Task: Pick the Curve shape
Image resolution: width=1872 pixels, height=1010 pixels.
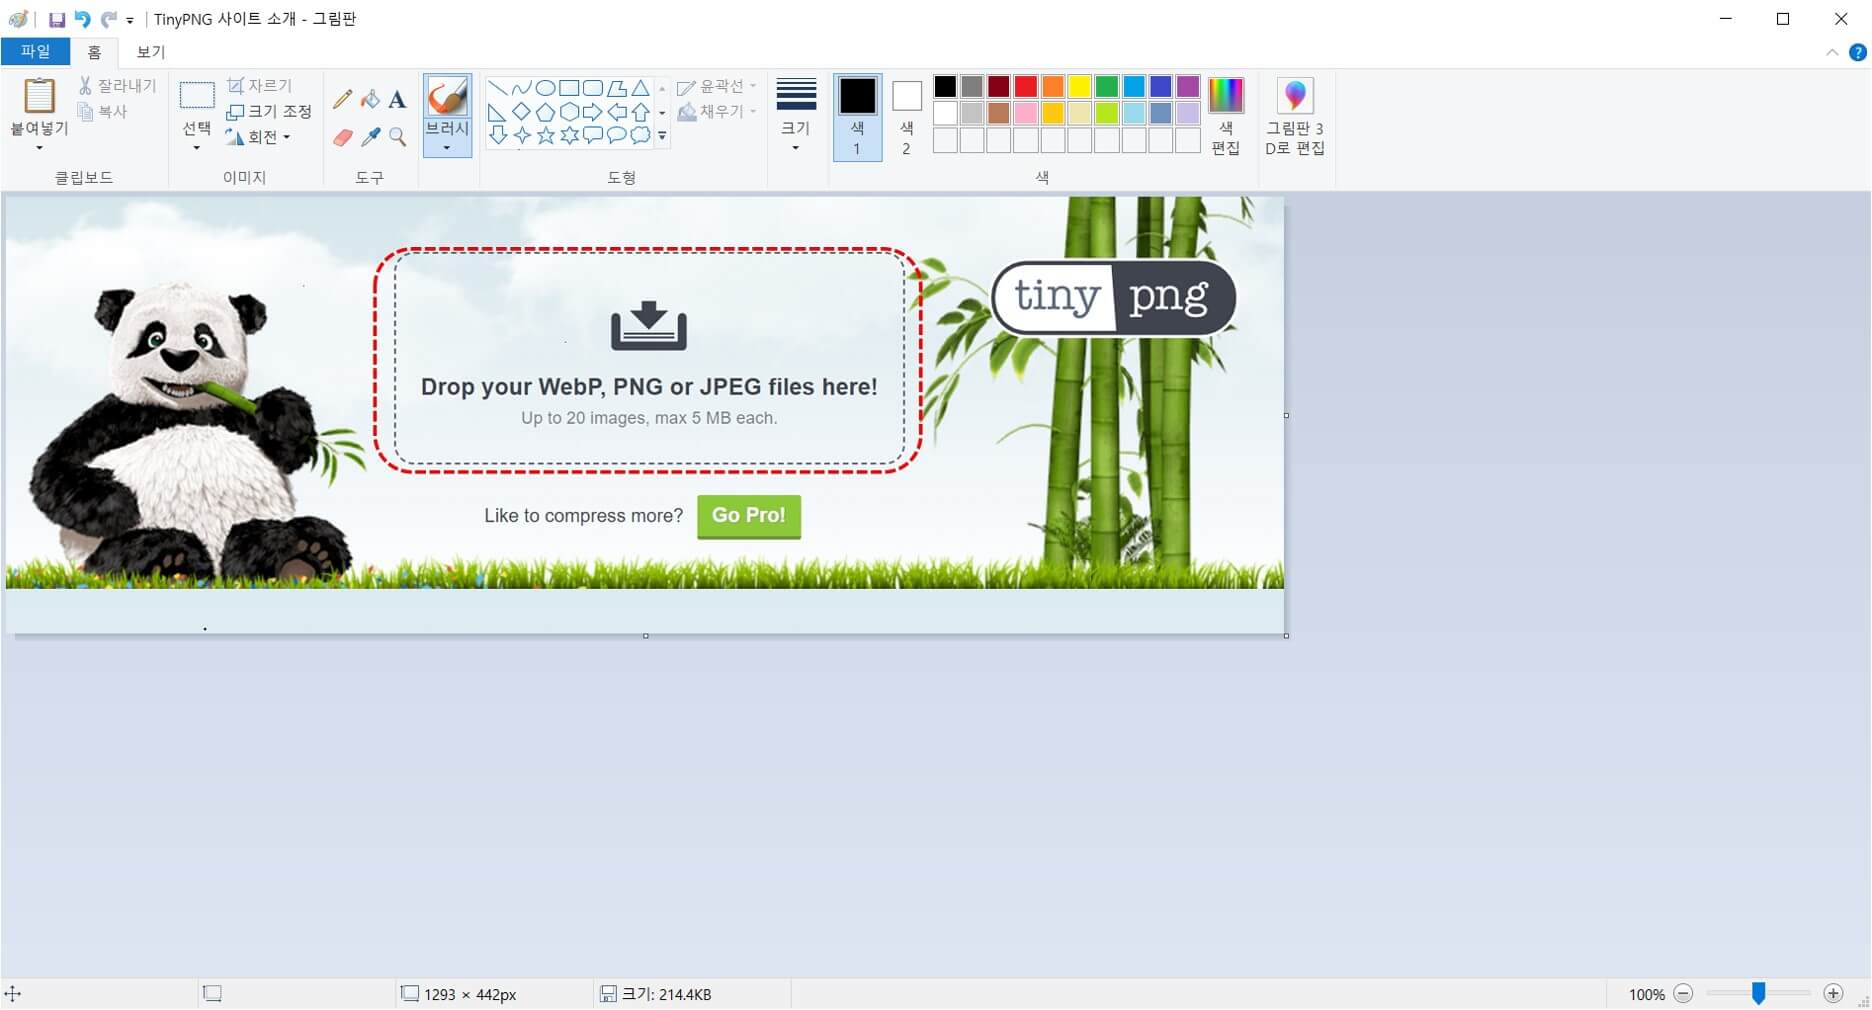Action: pyautogui.click(x=521, y=88)
